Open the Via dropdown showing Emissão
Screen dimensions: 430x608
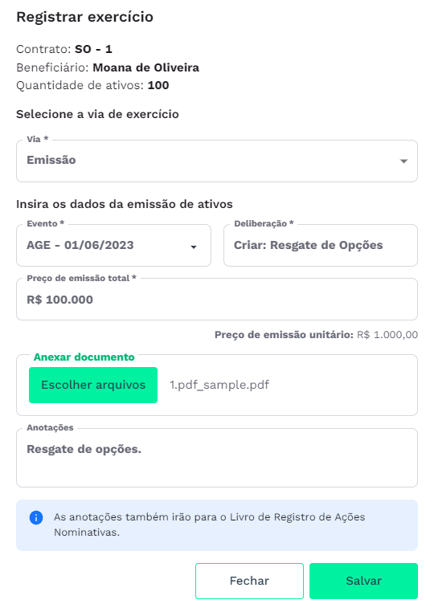pos(217,161)
